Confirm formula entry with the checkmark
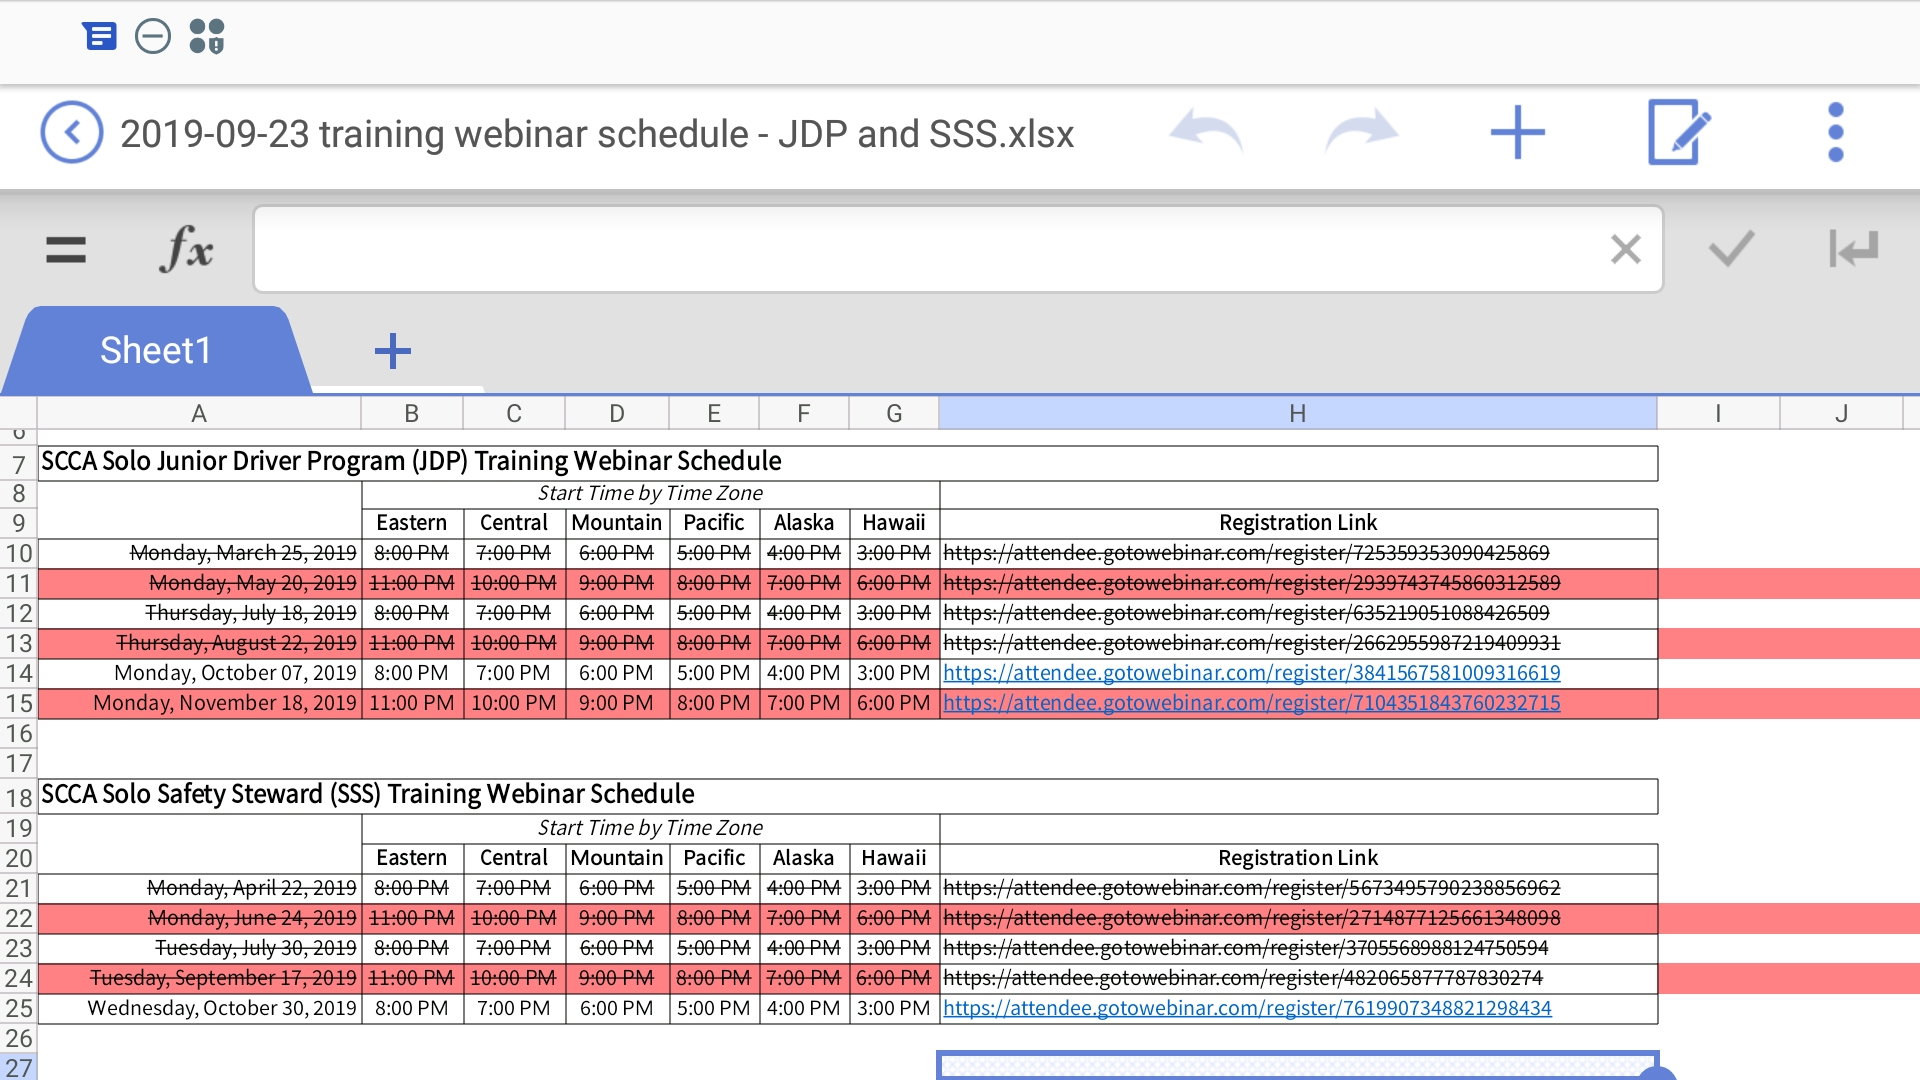1920x1080 pixels. 1729,249
